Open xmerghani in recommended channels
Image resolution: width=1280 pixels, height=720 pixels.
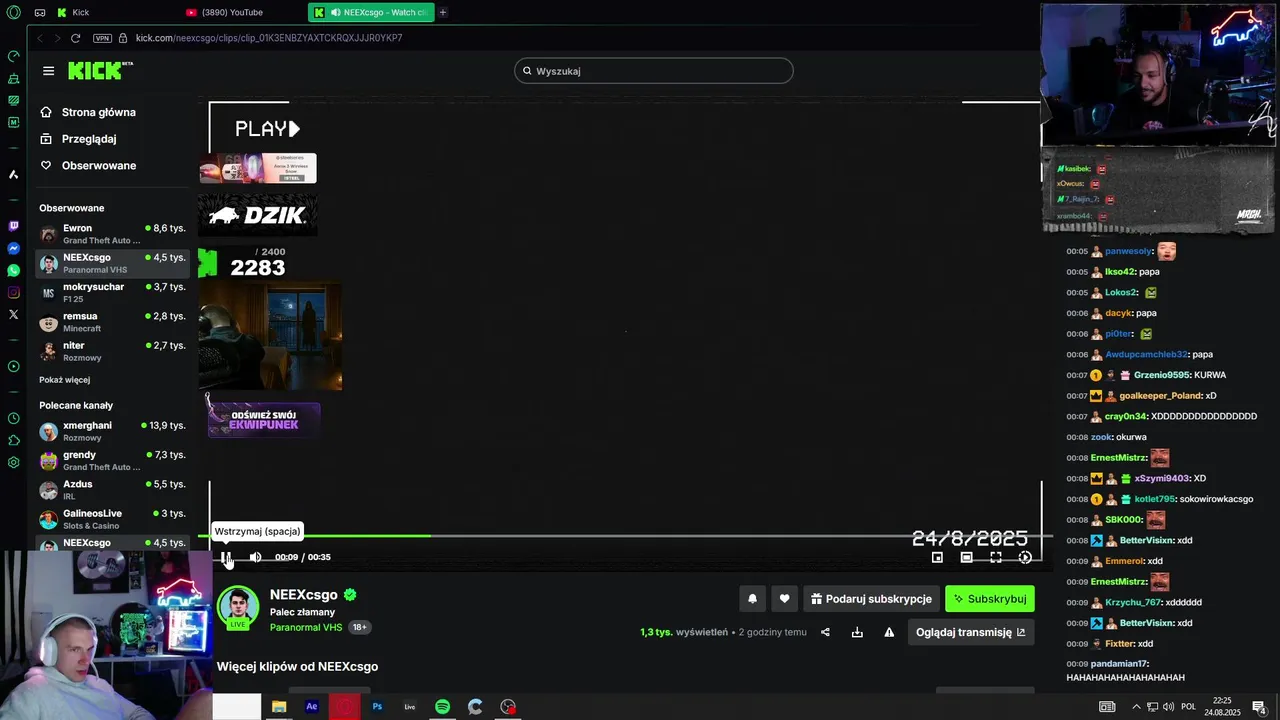pos(112,431)
